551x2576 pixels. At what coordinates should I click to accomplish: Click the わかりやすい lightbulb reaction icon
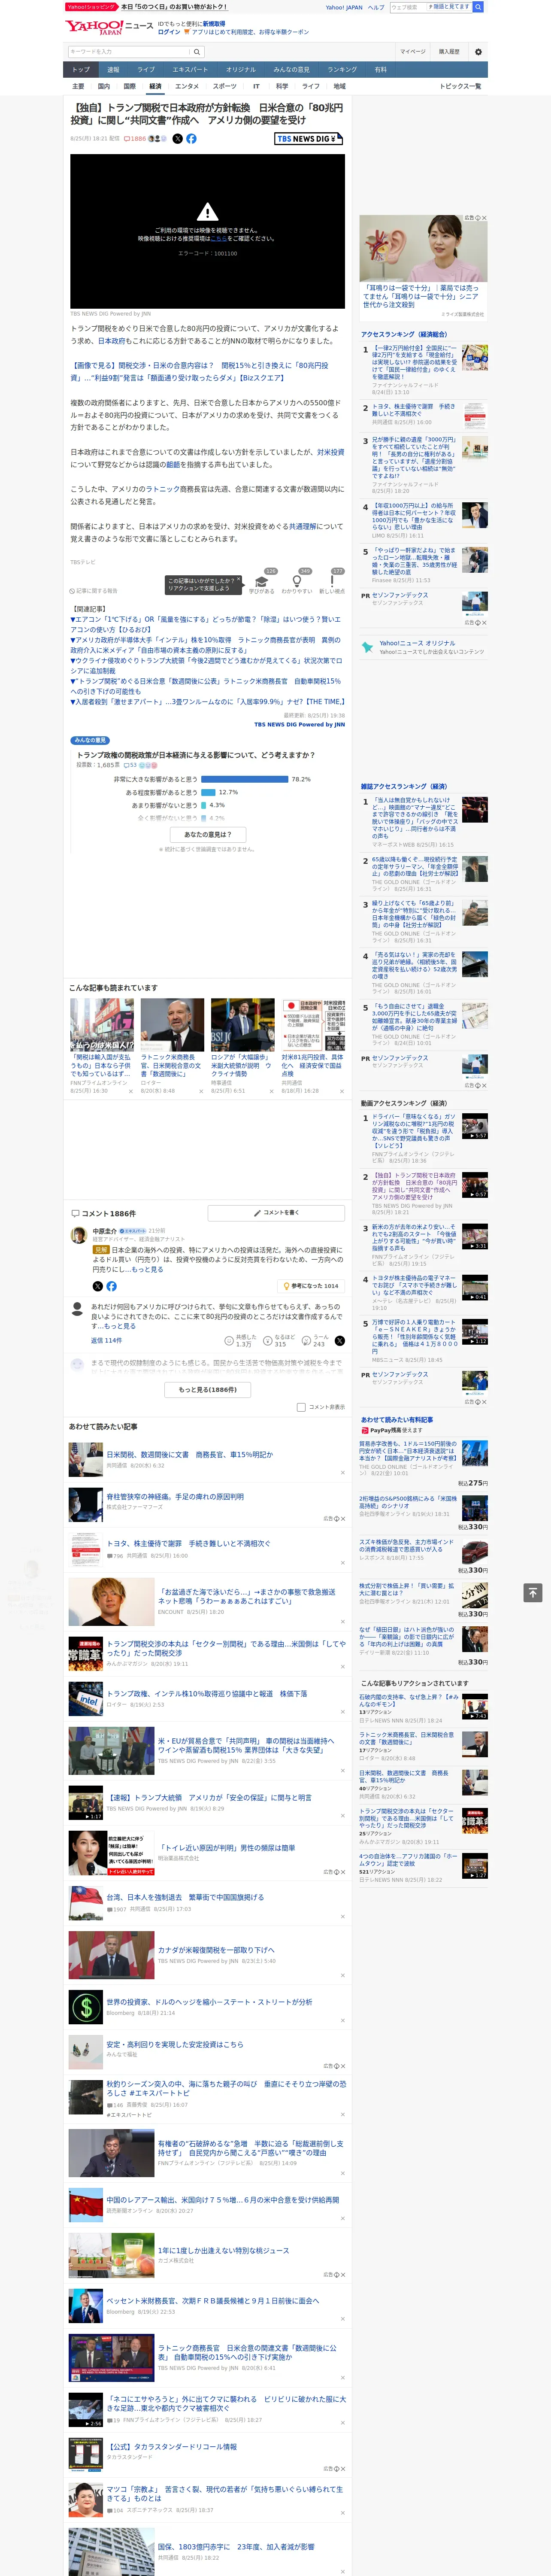click(x=296, y=580)
